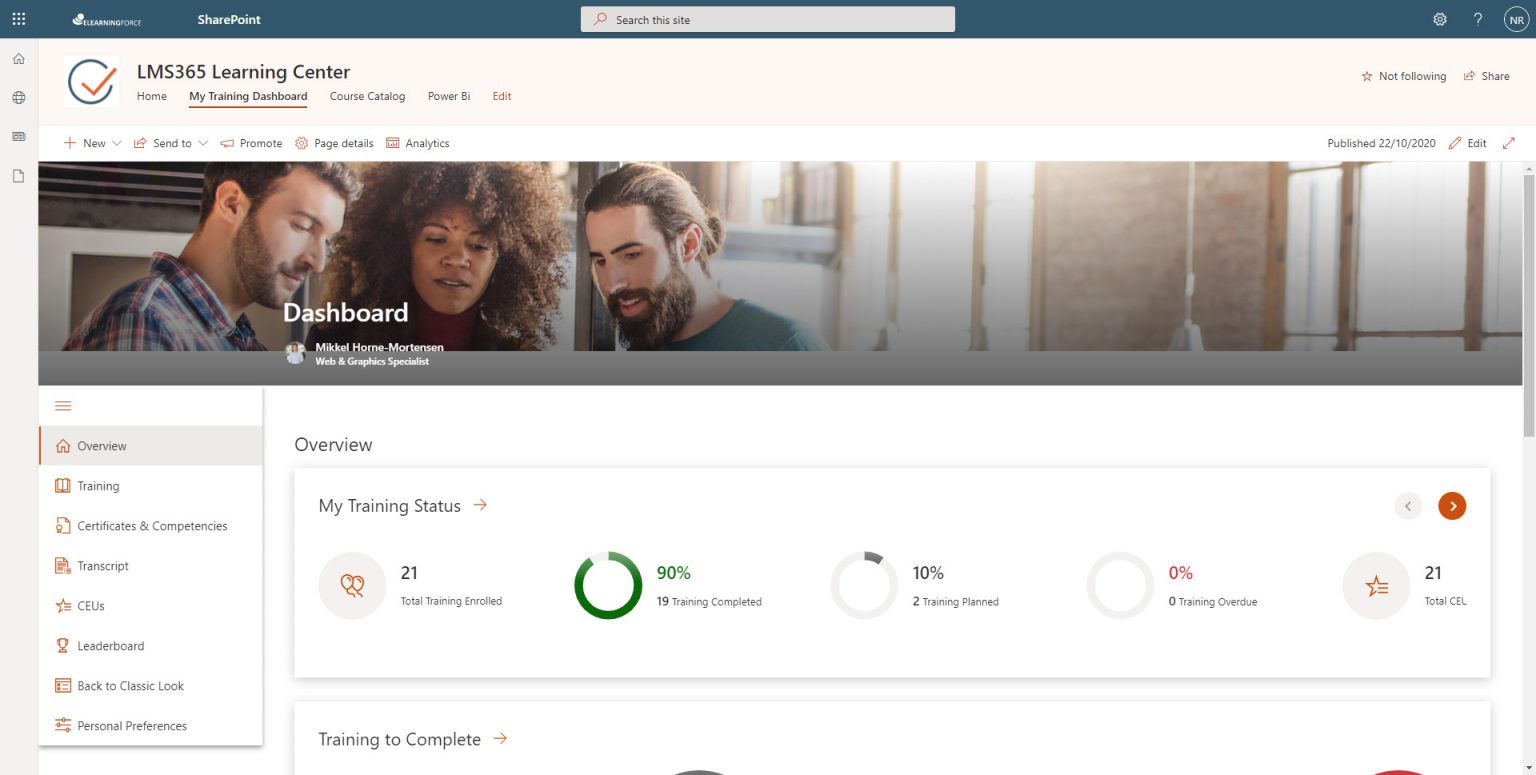This screenshot has width=1536, height=775.
Task: Click the plus icon beside New
Action: pos(70,143)
